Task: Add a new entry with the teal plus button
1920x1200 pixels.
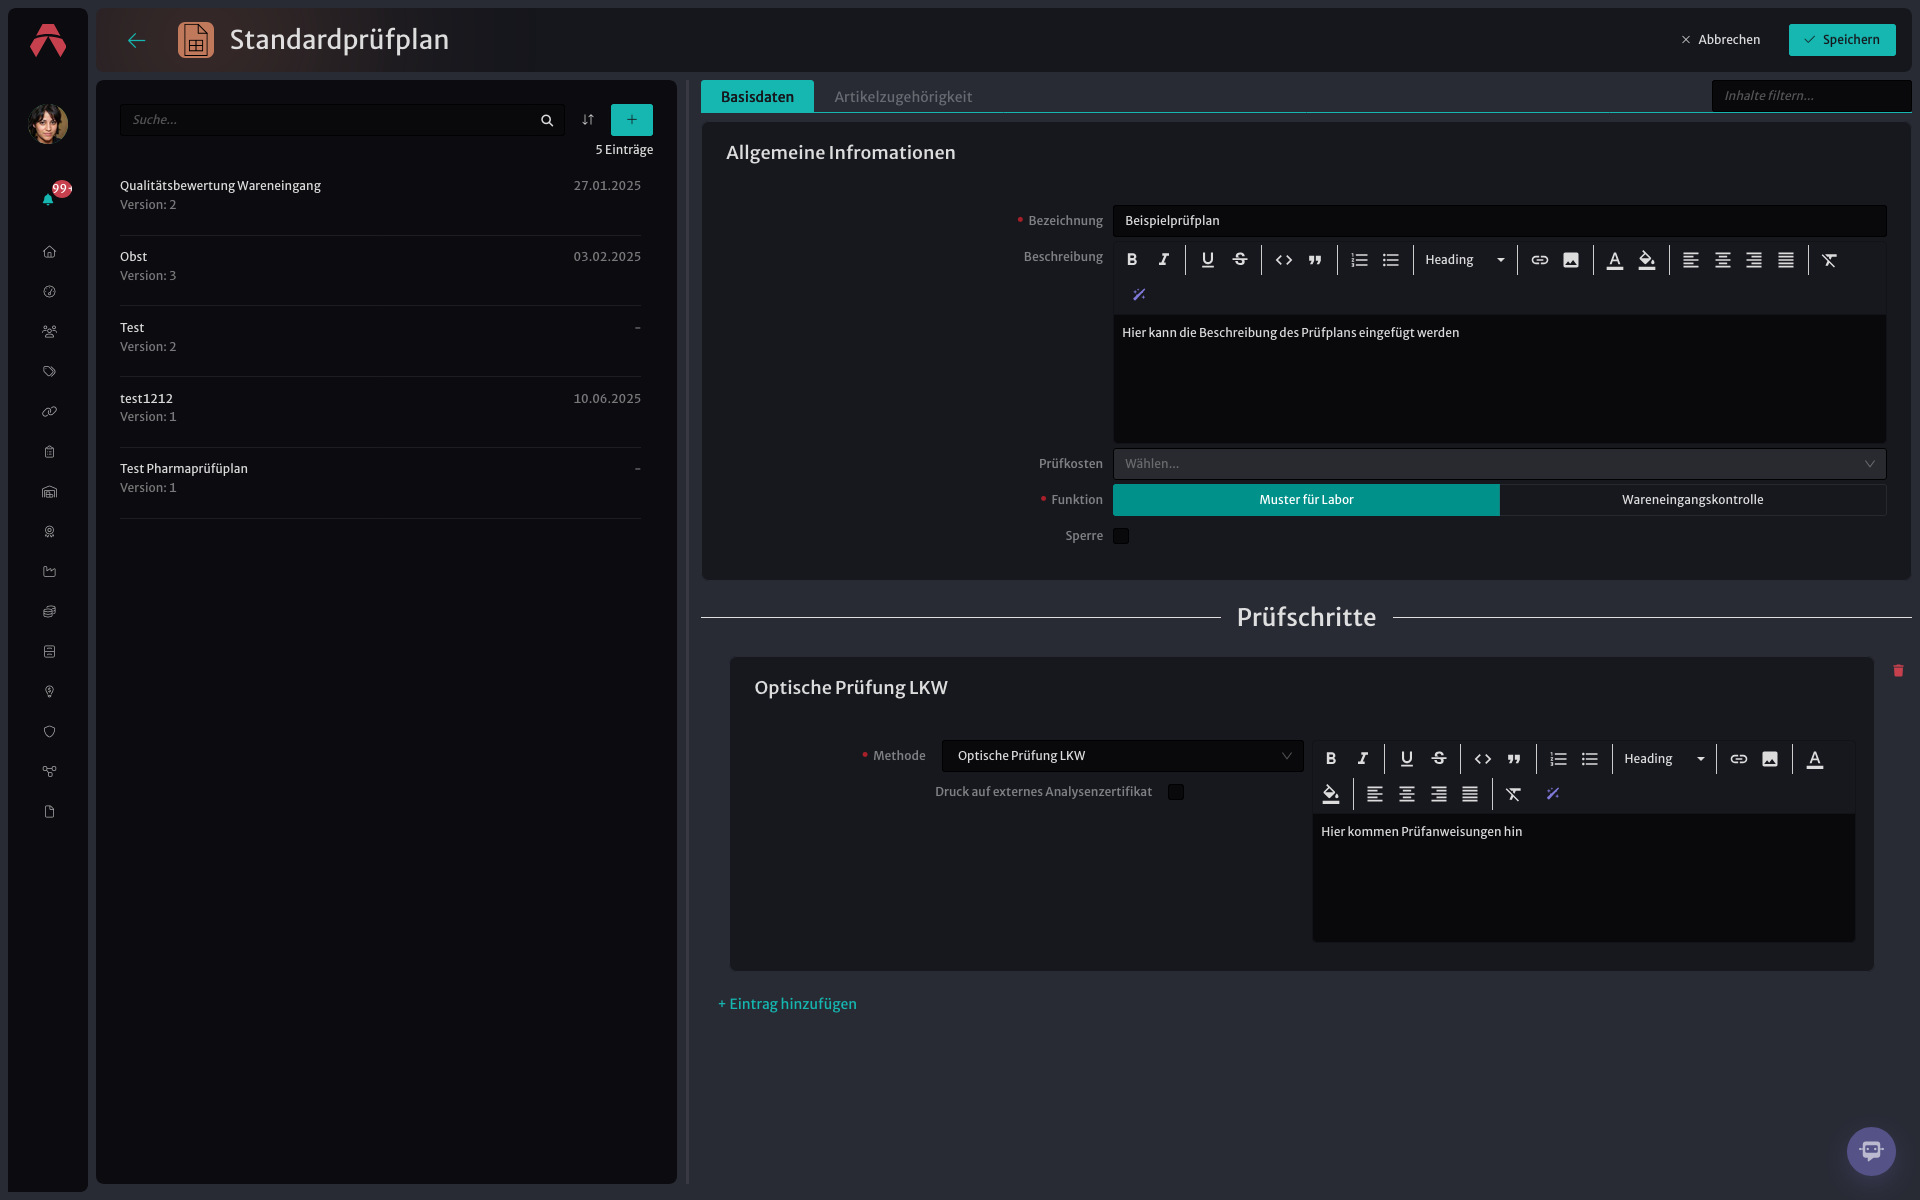Action: (x=632, y=120)
